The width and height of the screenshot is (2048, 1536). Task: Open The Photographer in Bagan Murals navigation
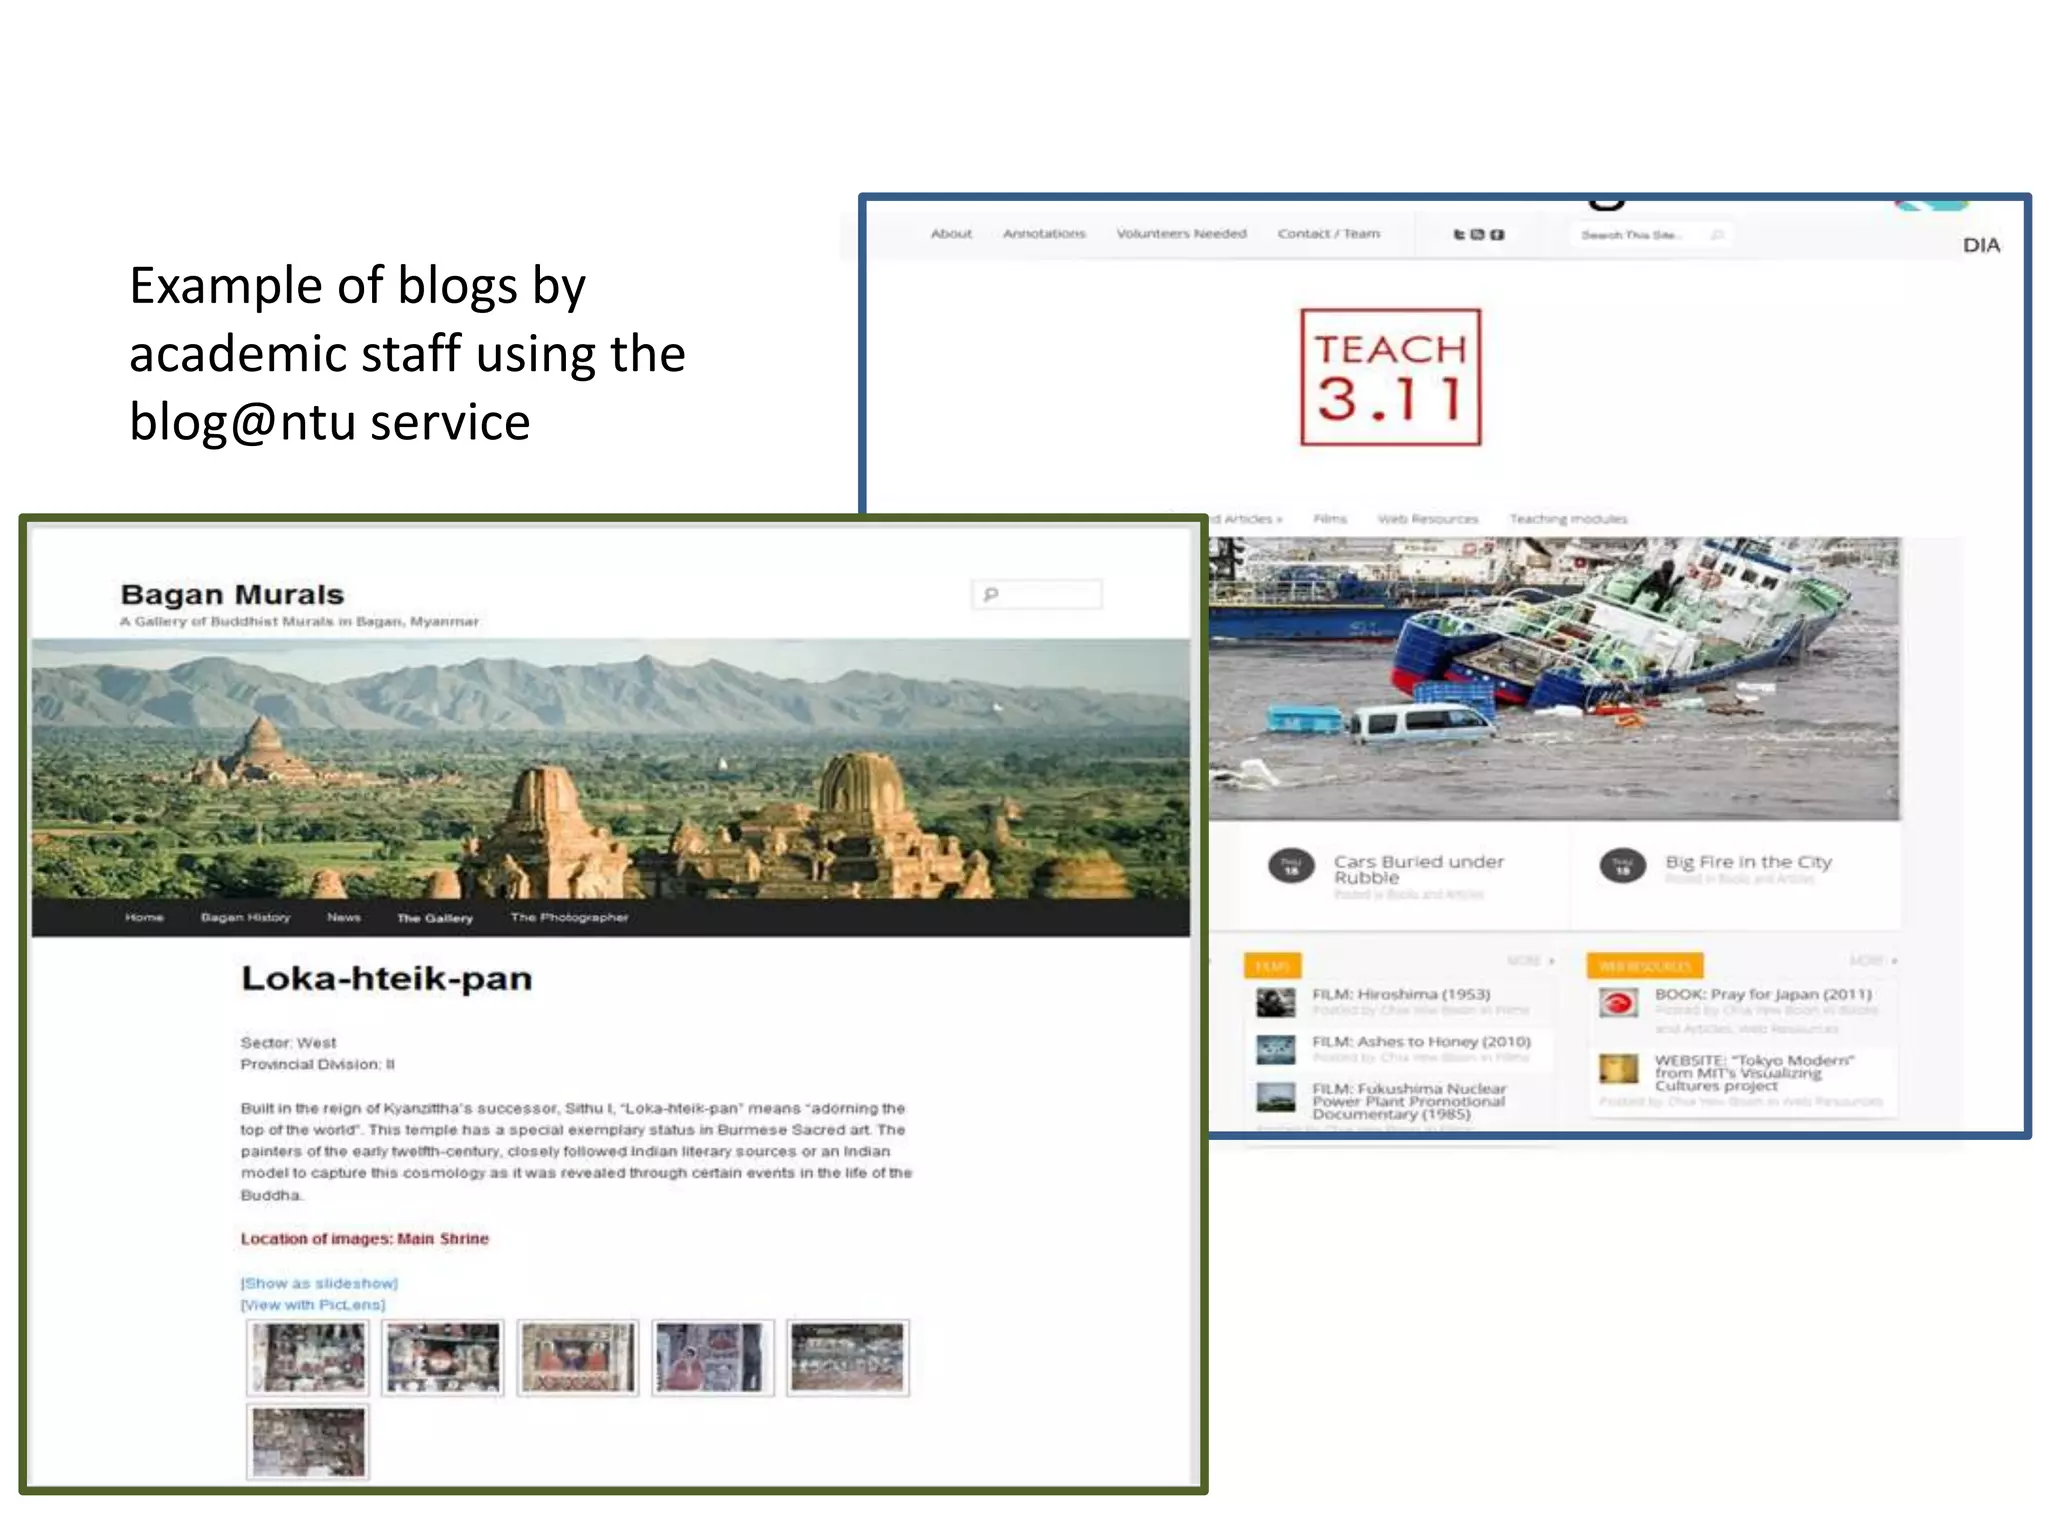coord(569,917)
